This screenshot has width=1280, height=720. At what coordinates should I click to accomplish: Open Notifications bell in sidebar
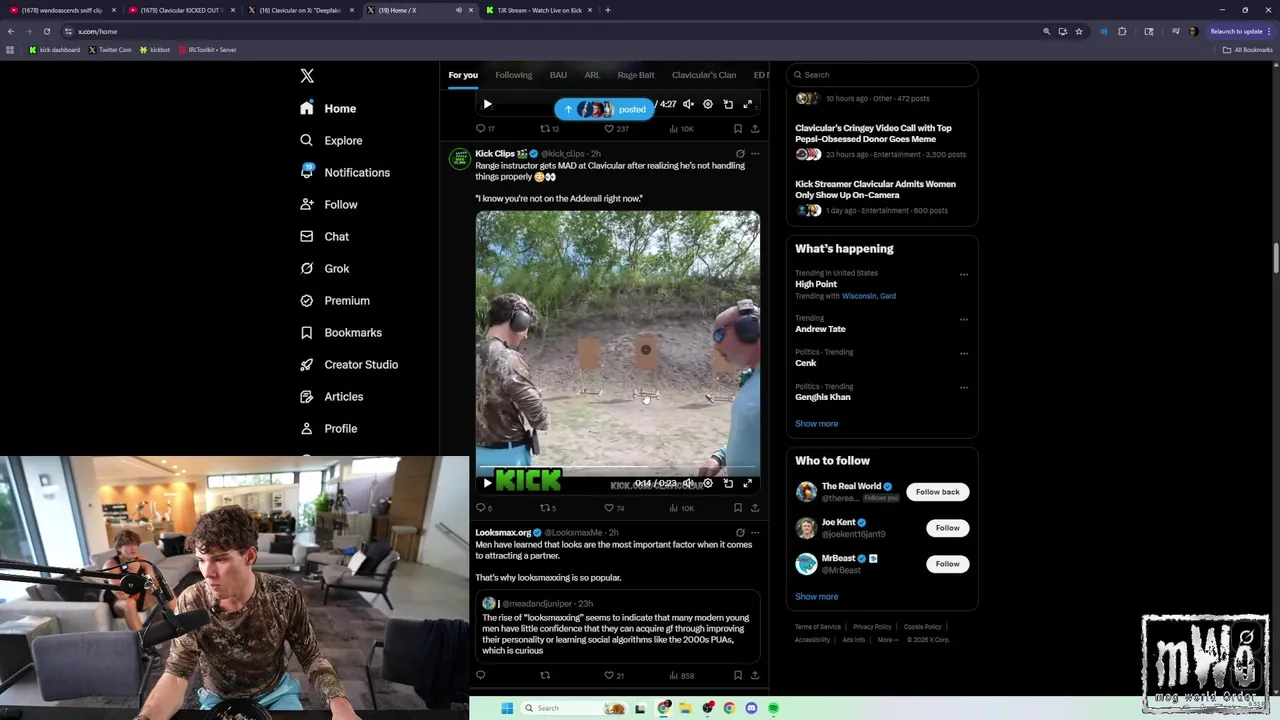point(307,172)
